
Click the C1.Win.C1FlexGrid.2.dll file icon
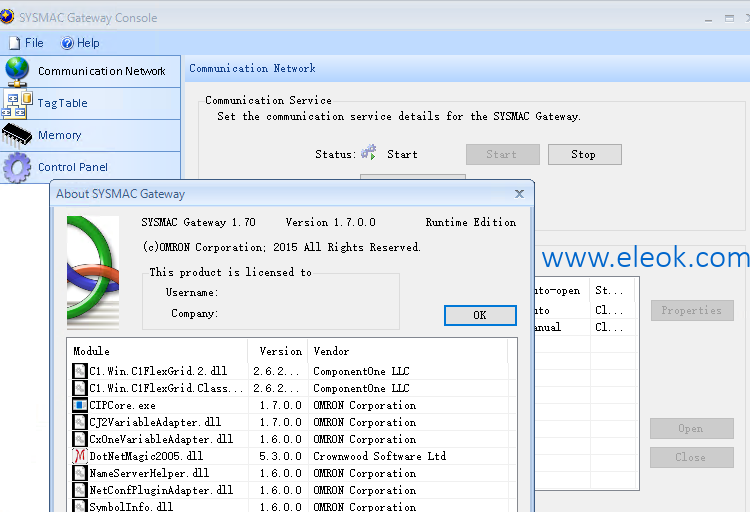(x=79, y=371)
